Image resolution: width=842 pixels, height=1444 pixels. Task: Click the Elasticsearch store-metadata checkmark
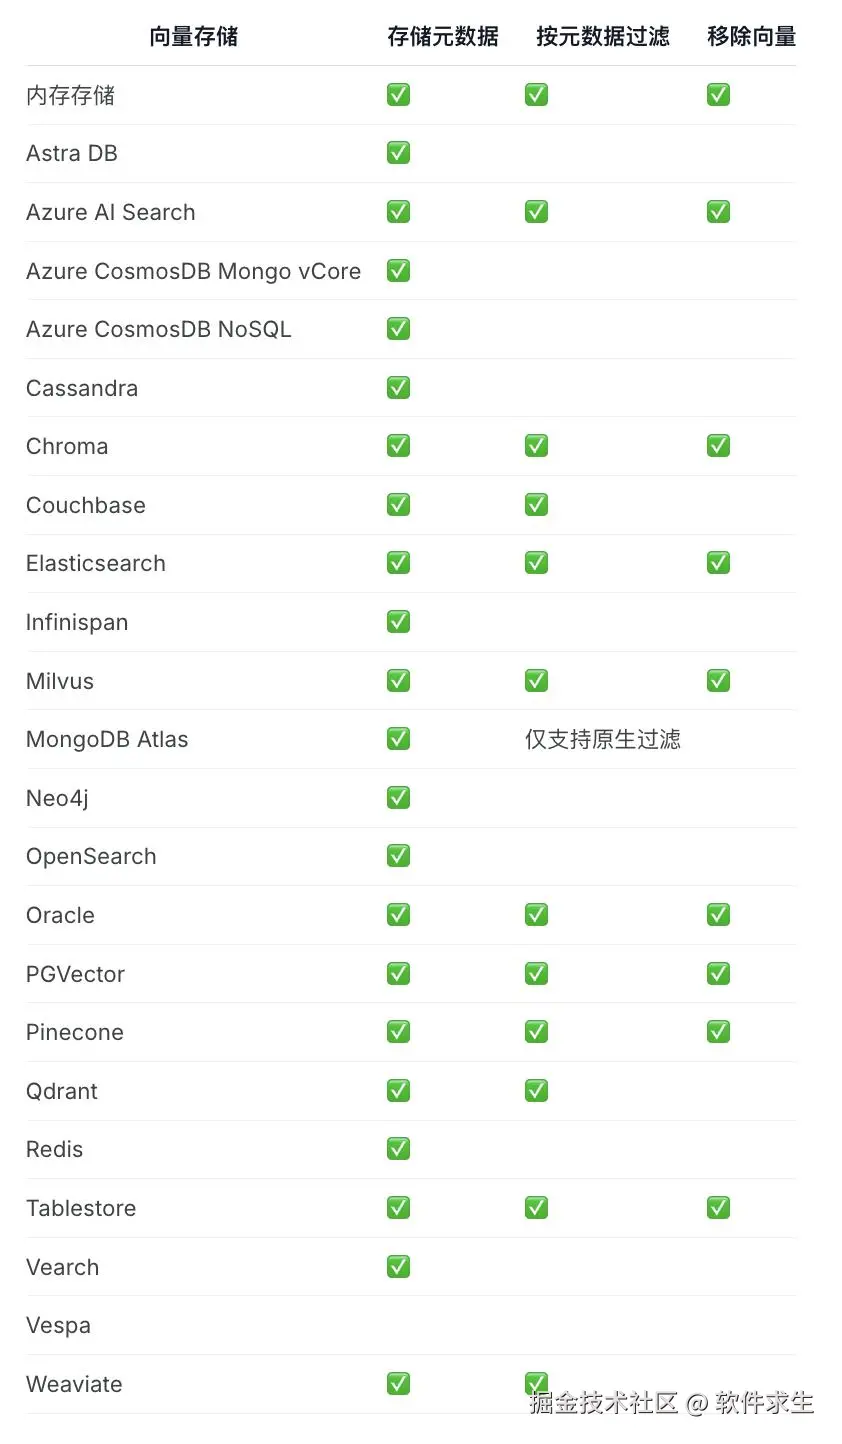point(398,563)
